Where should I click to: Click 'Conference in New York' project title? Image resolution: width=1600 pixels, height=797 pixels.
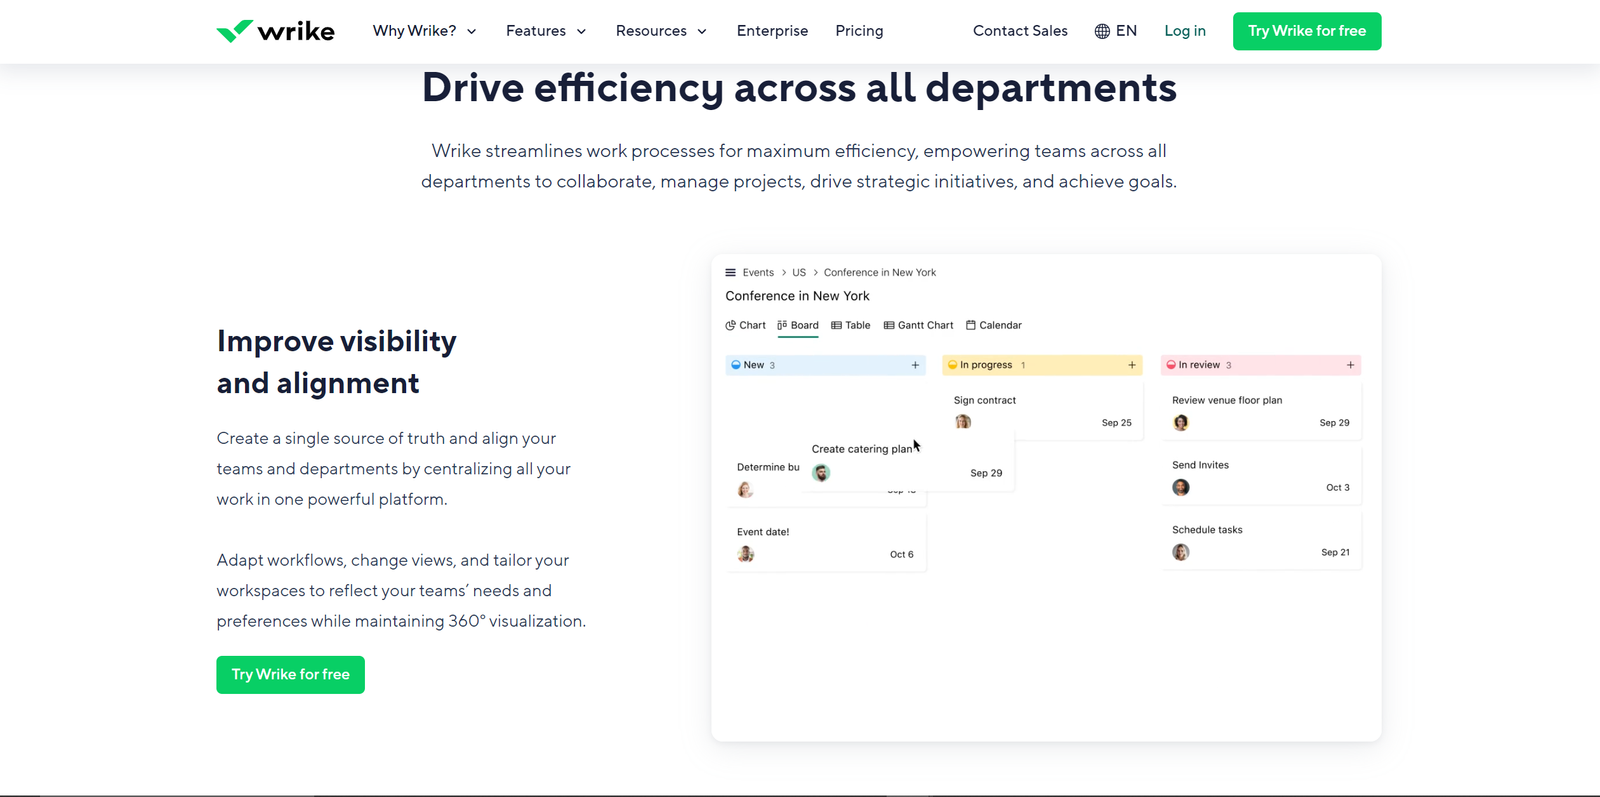797,296
